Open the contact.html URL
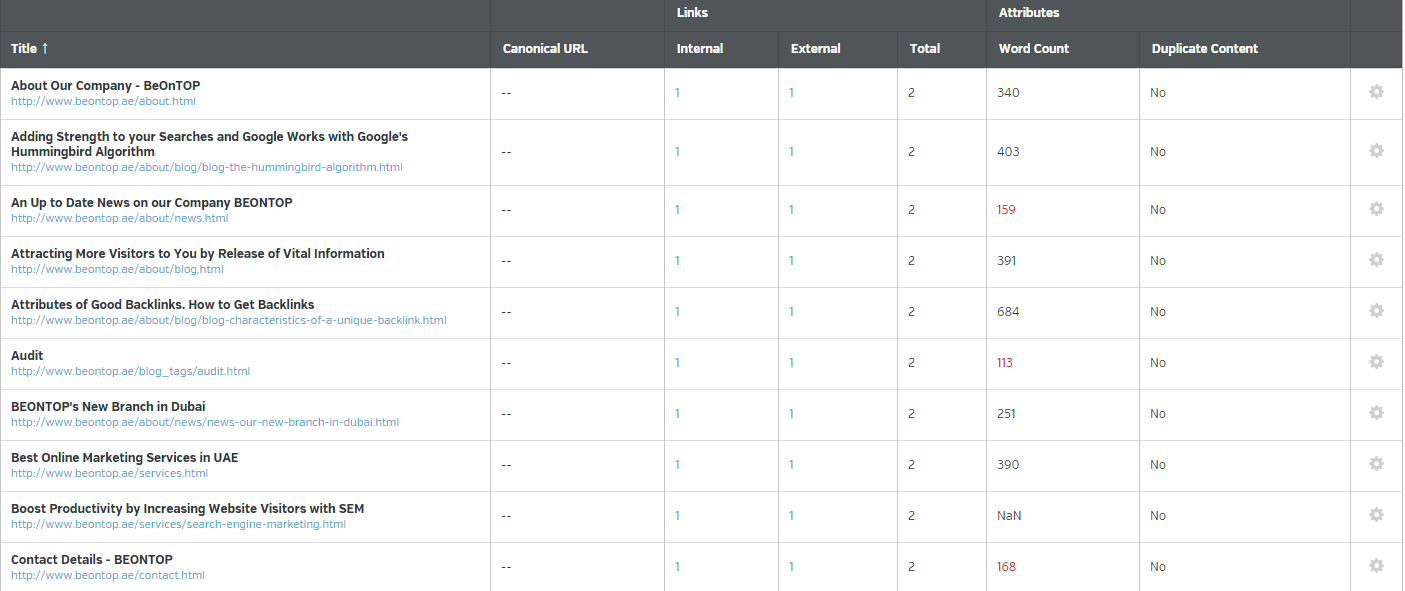 coord(108,575)
